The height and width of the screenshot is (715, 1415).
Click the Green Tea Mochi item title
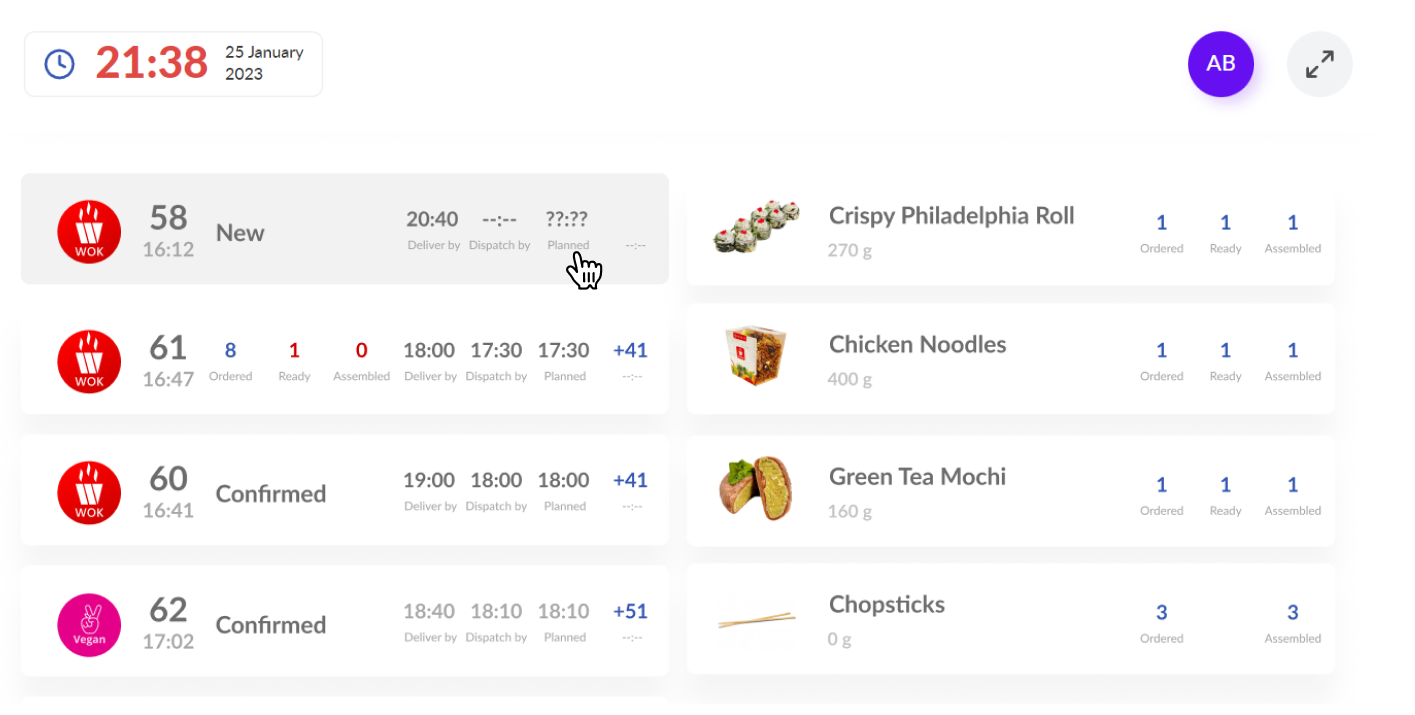coord(917,476)
